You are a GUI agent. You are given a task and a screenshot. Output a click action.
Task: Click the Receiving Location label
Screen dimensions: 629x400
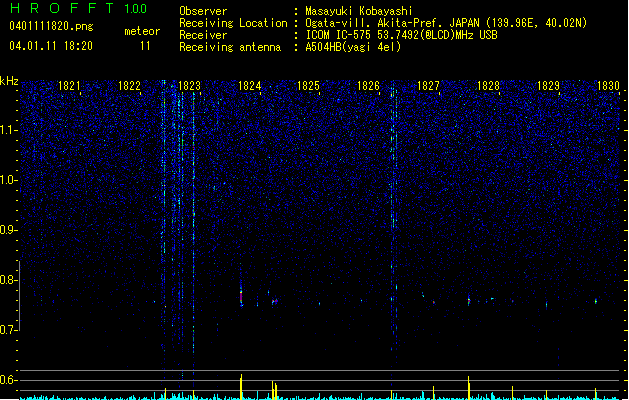coord(233,23)
